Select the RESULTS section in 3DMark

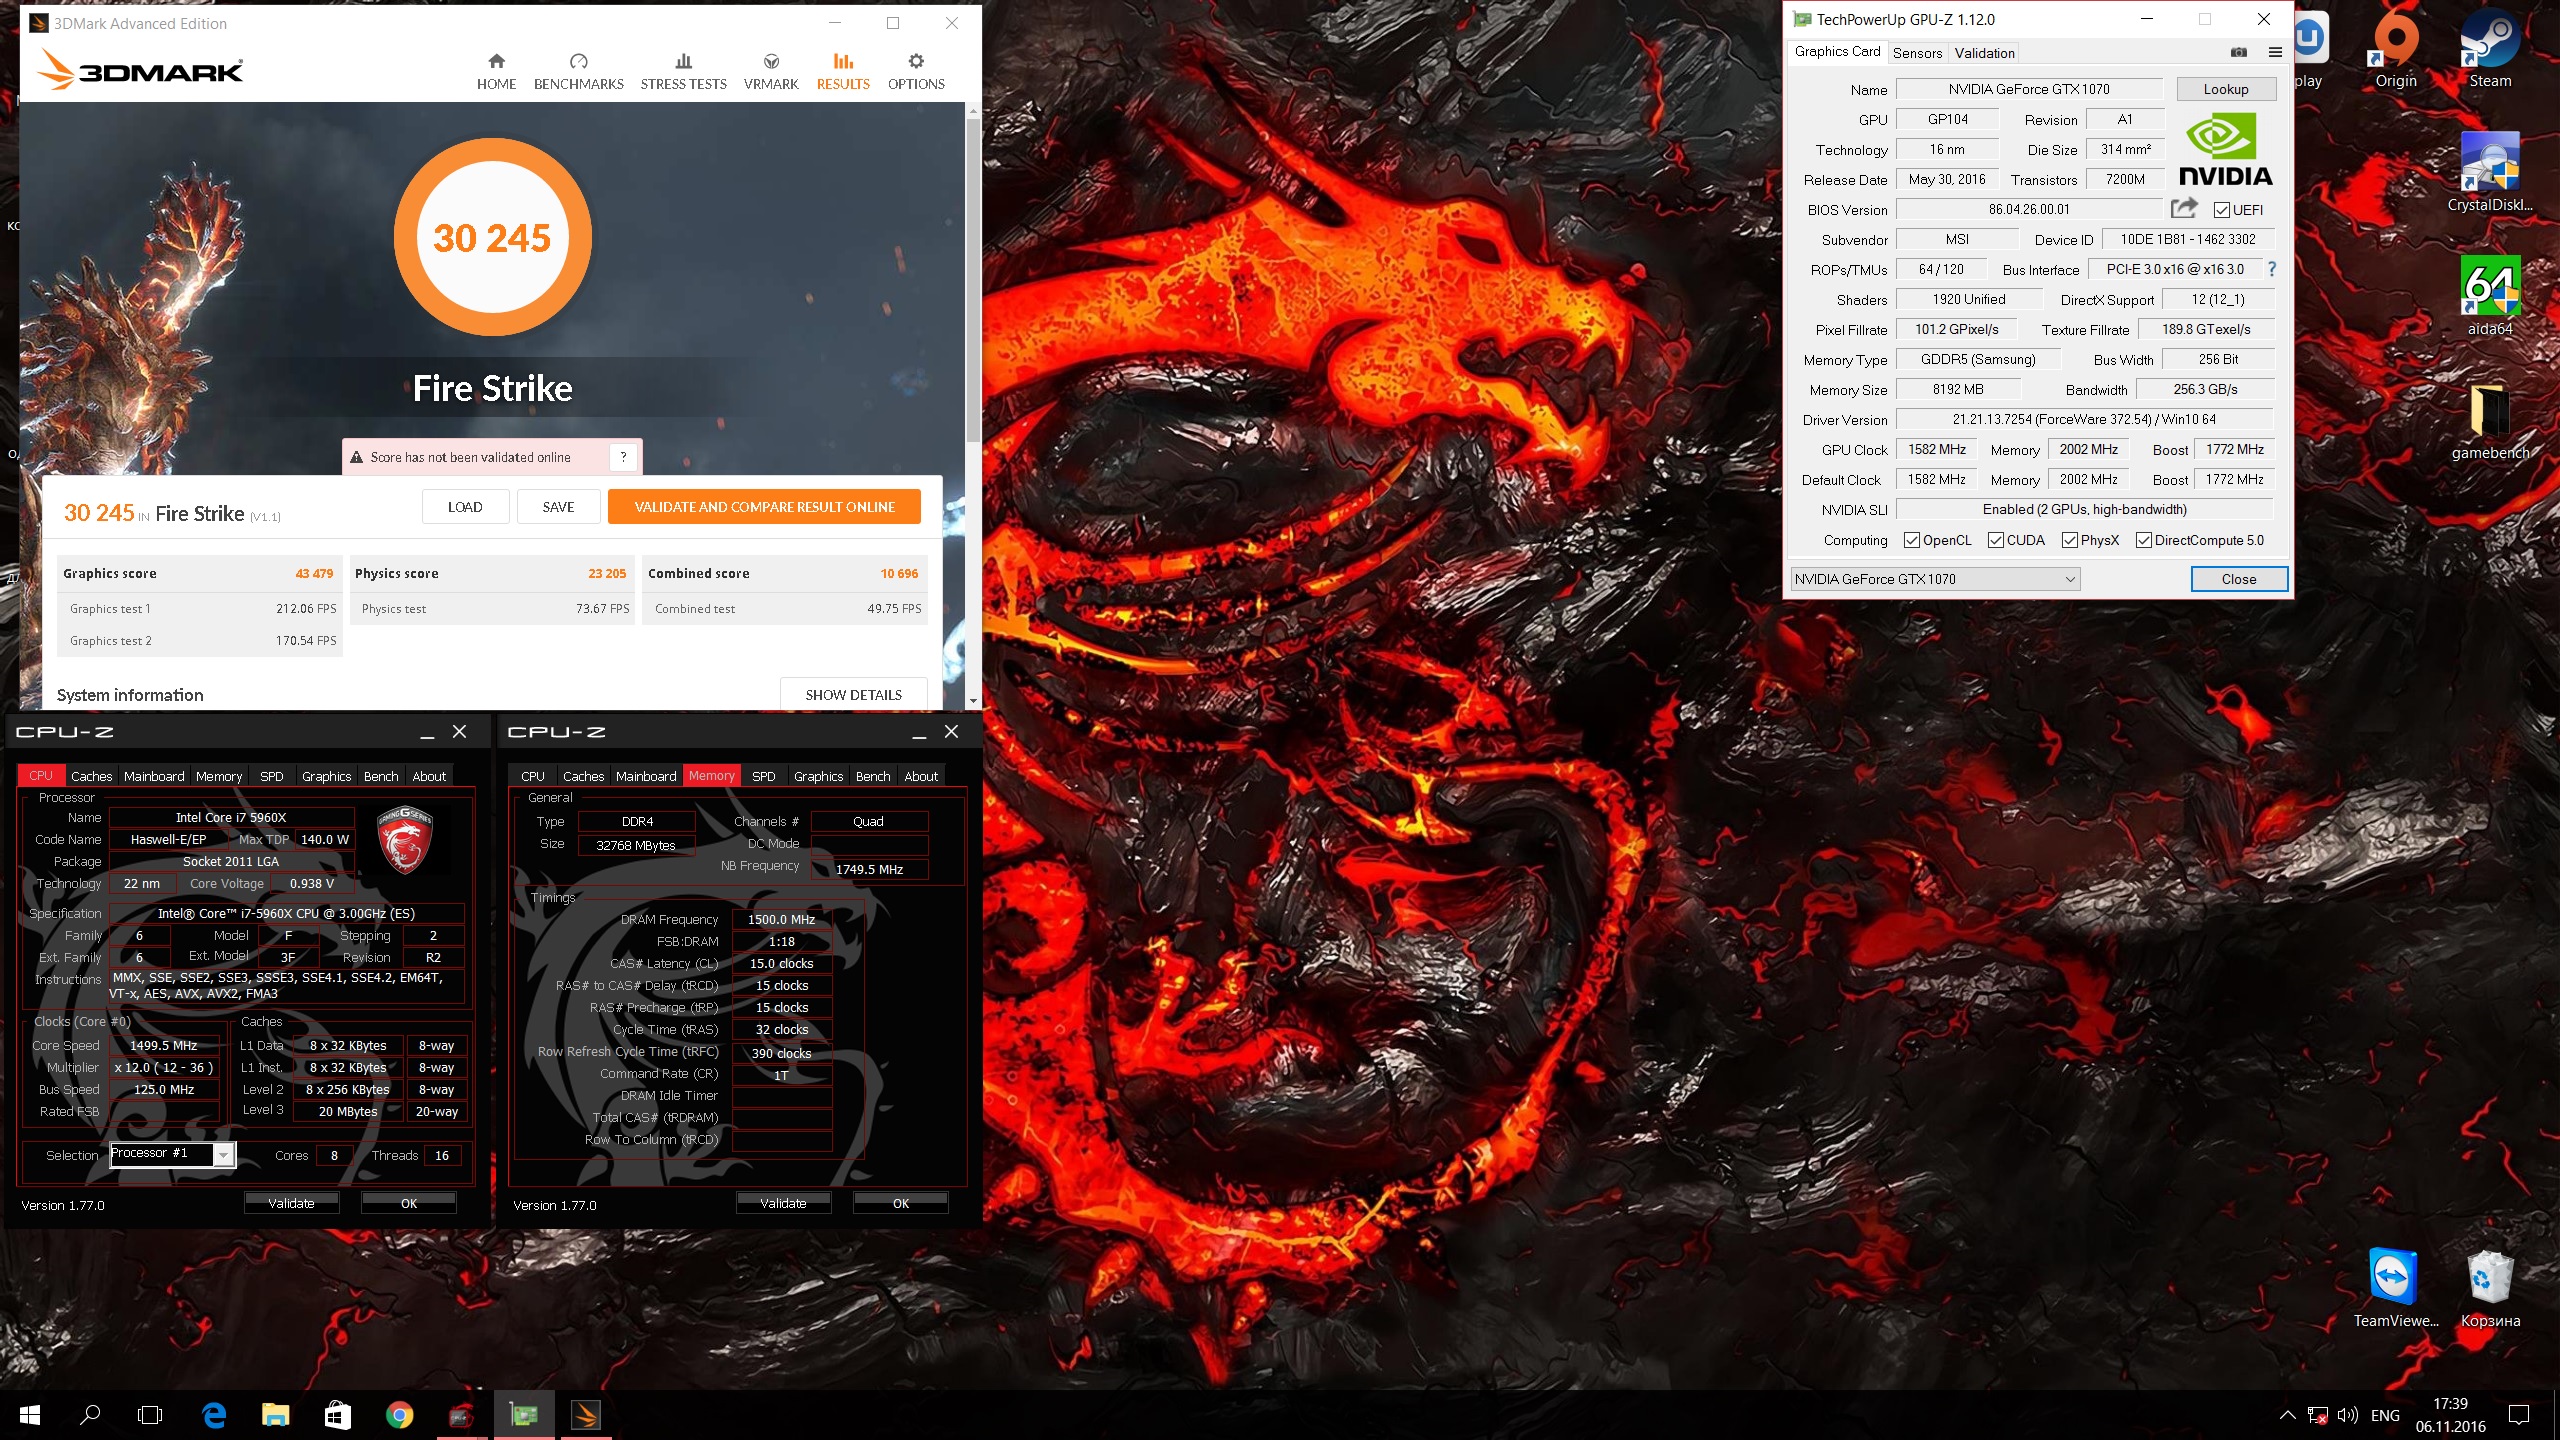843,72
